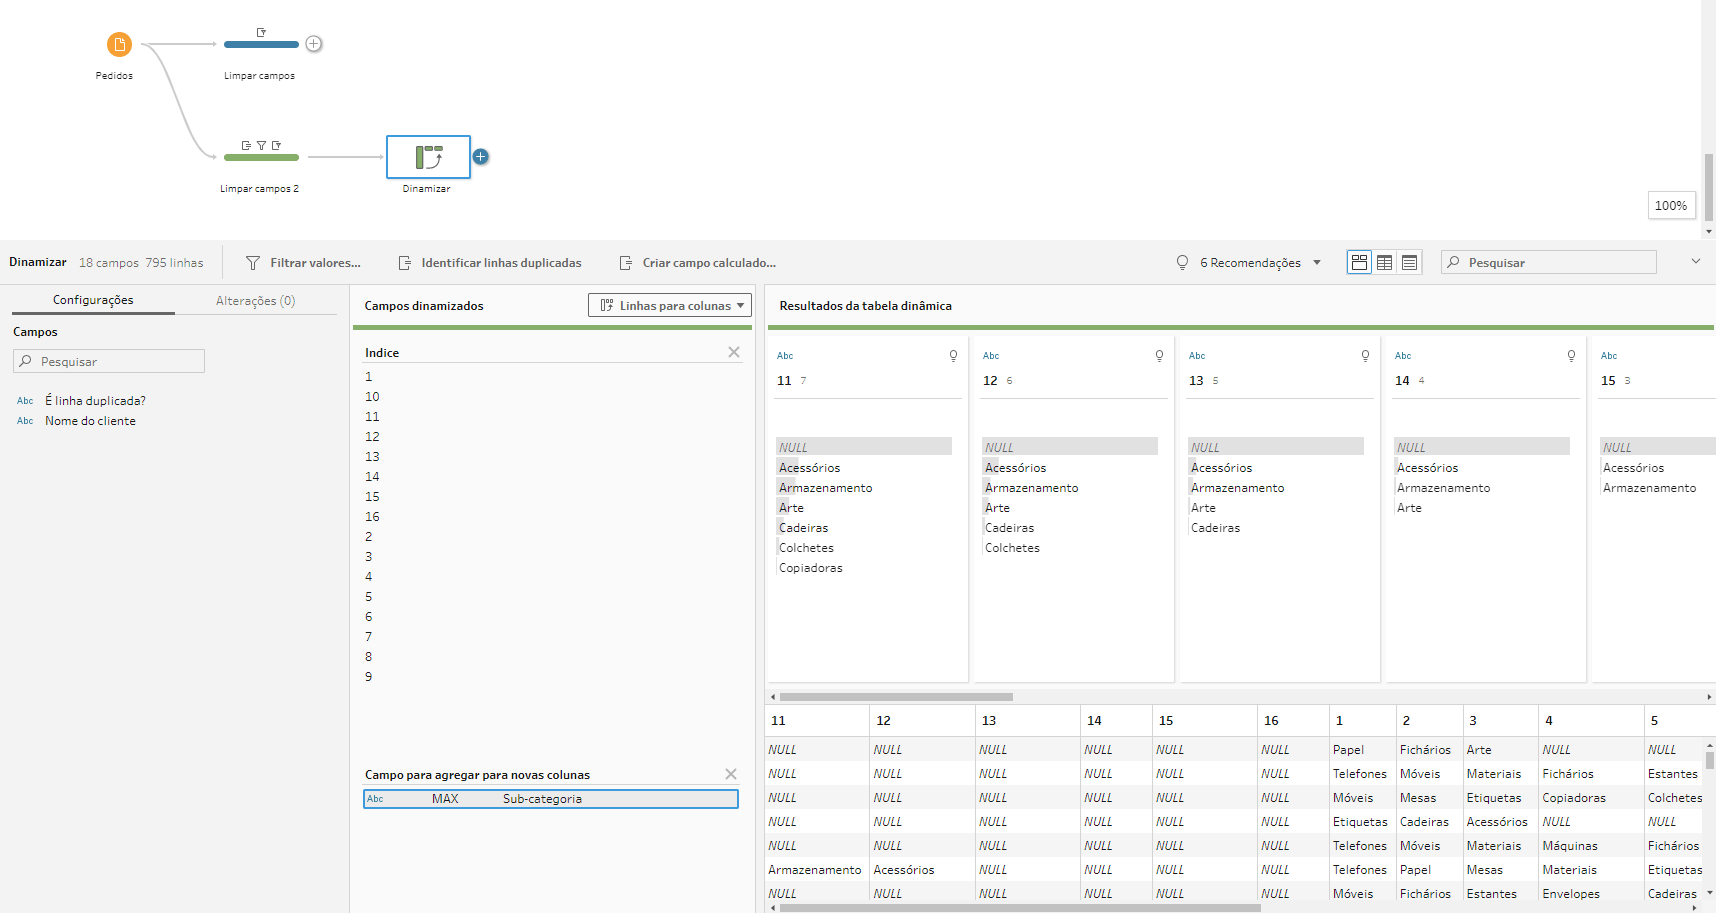Viewport: 1716px width, 913px height.
Task: Click the lightbulb recommendation on column 11
Action: [953, 356]
